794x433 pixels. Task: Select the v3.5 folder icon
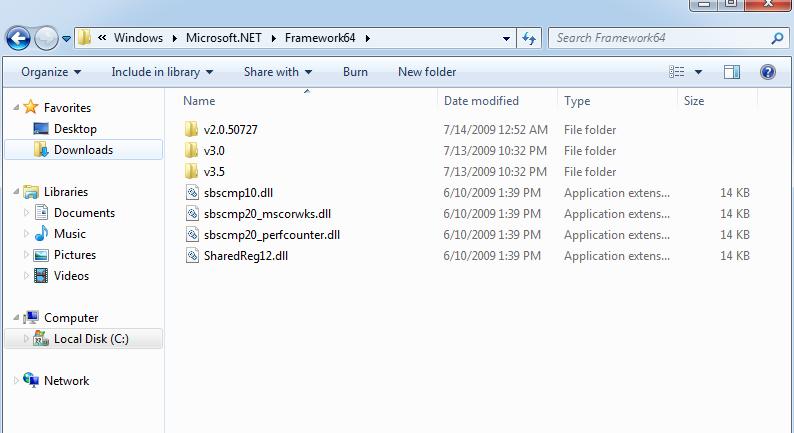(191, 171)
